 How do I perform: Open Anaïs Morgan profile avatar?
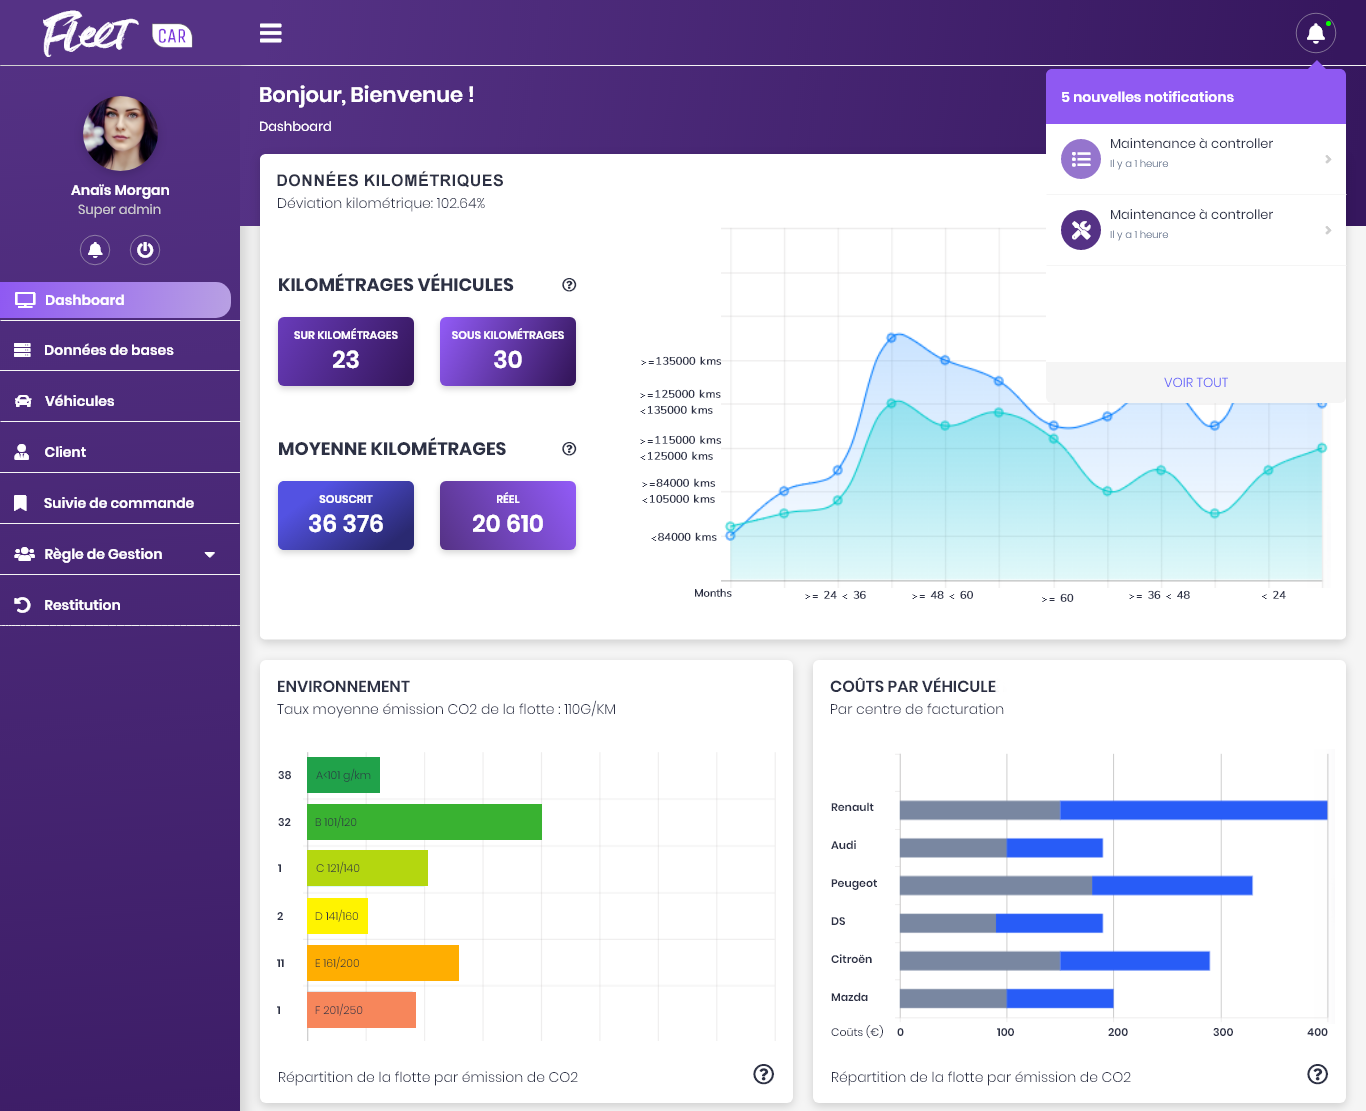coord(120,133)
